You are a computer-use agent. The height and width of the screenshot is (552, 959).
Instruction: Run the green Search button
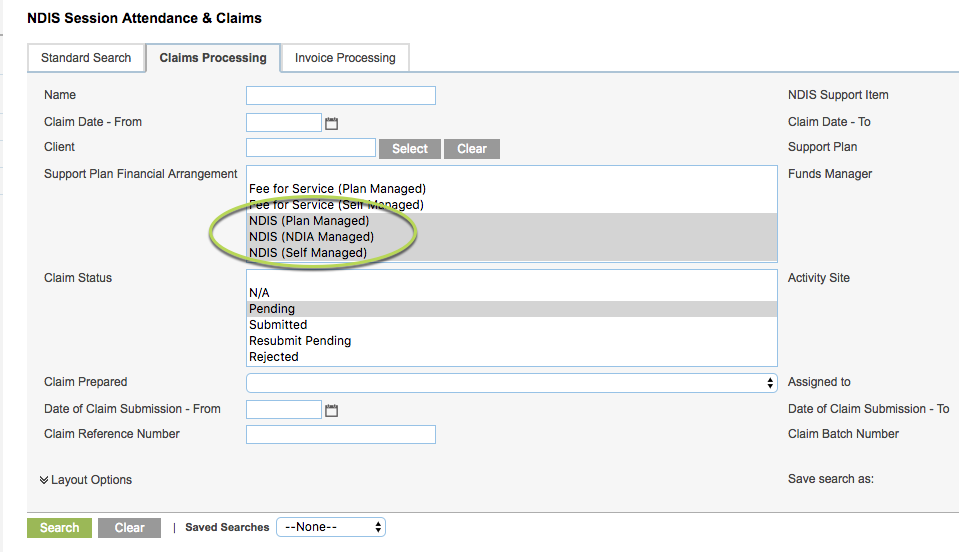[59, 528]
